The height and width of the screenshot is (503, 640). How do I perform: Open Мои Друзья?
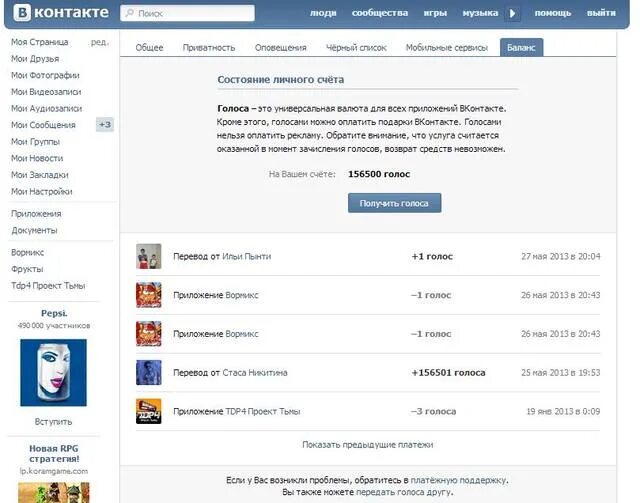pos(35,59)
